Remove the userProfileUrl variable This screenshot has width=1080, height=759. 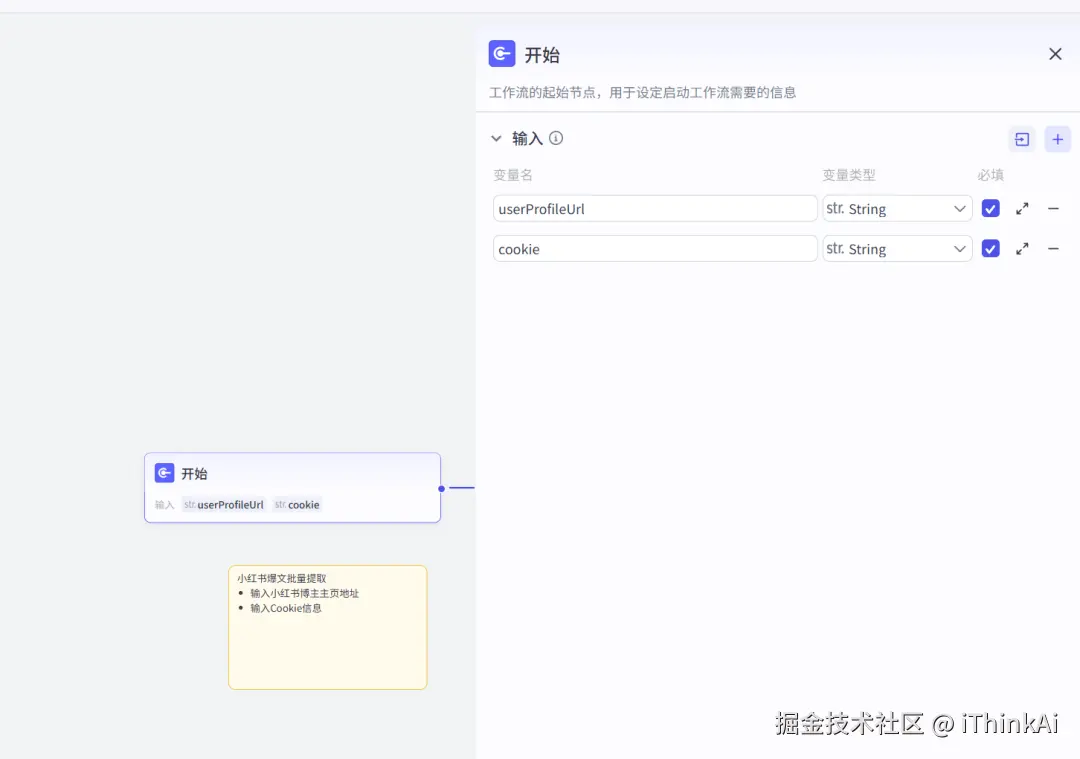point(1053,209)
